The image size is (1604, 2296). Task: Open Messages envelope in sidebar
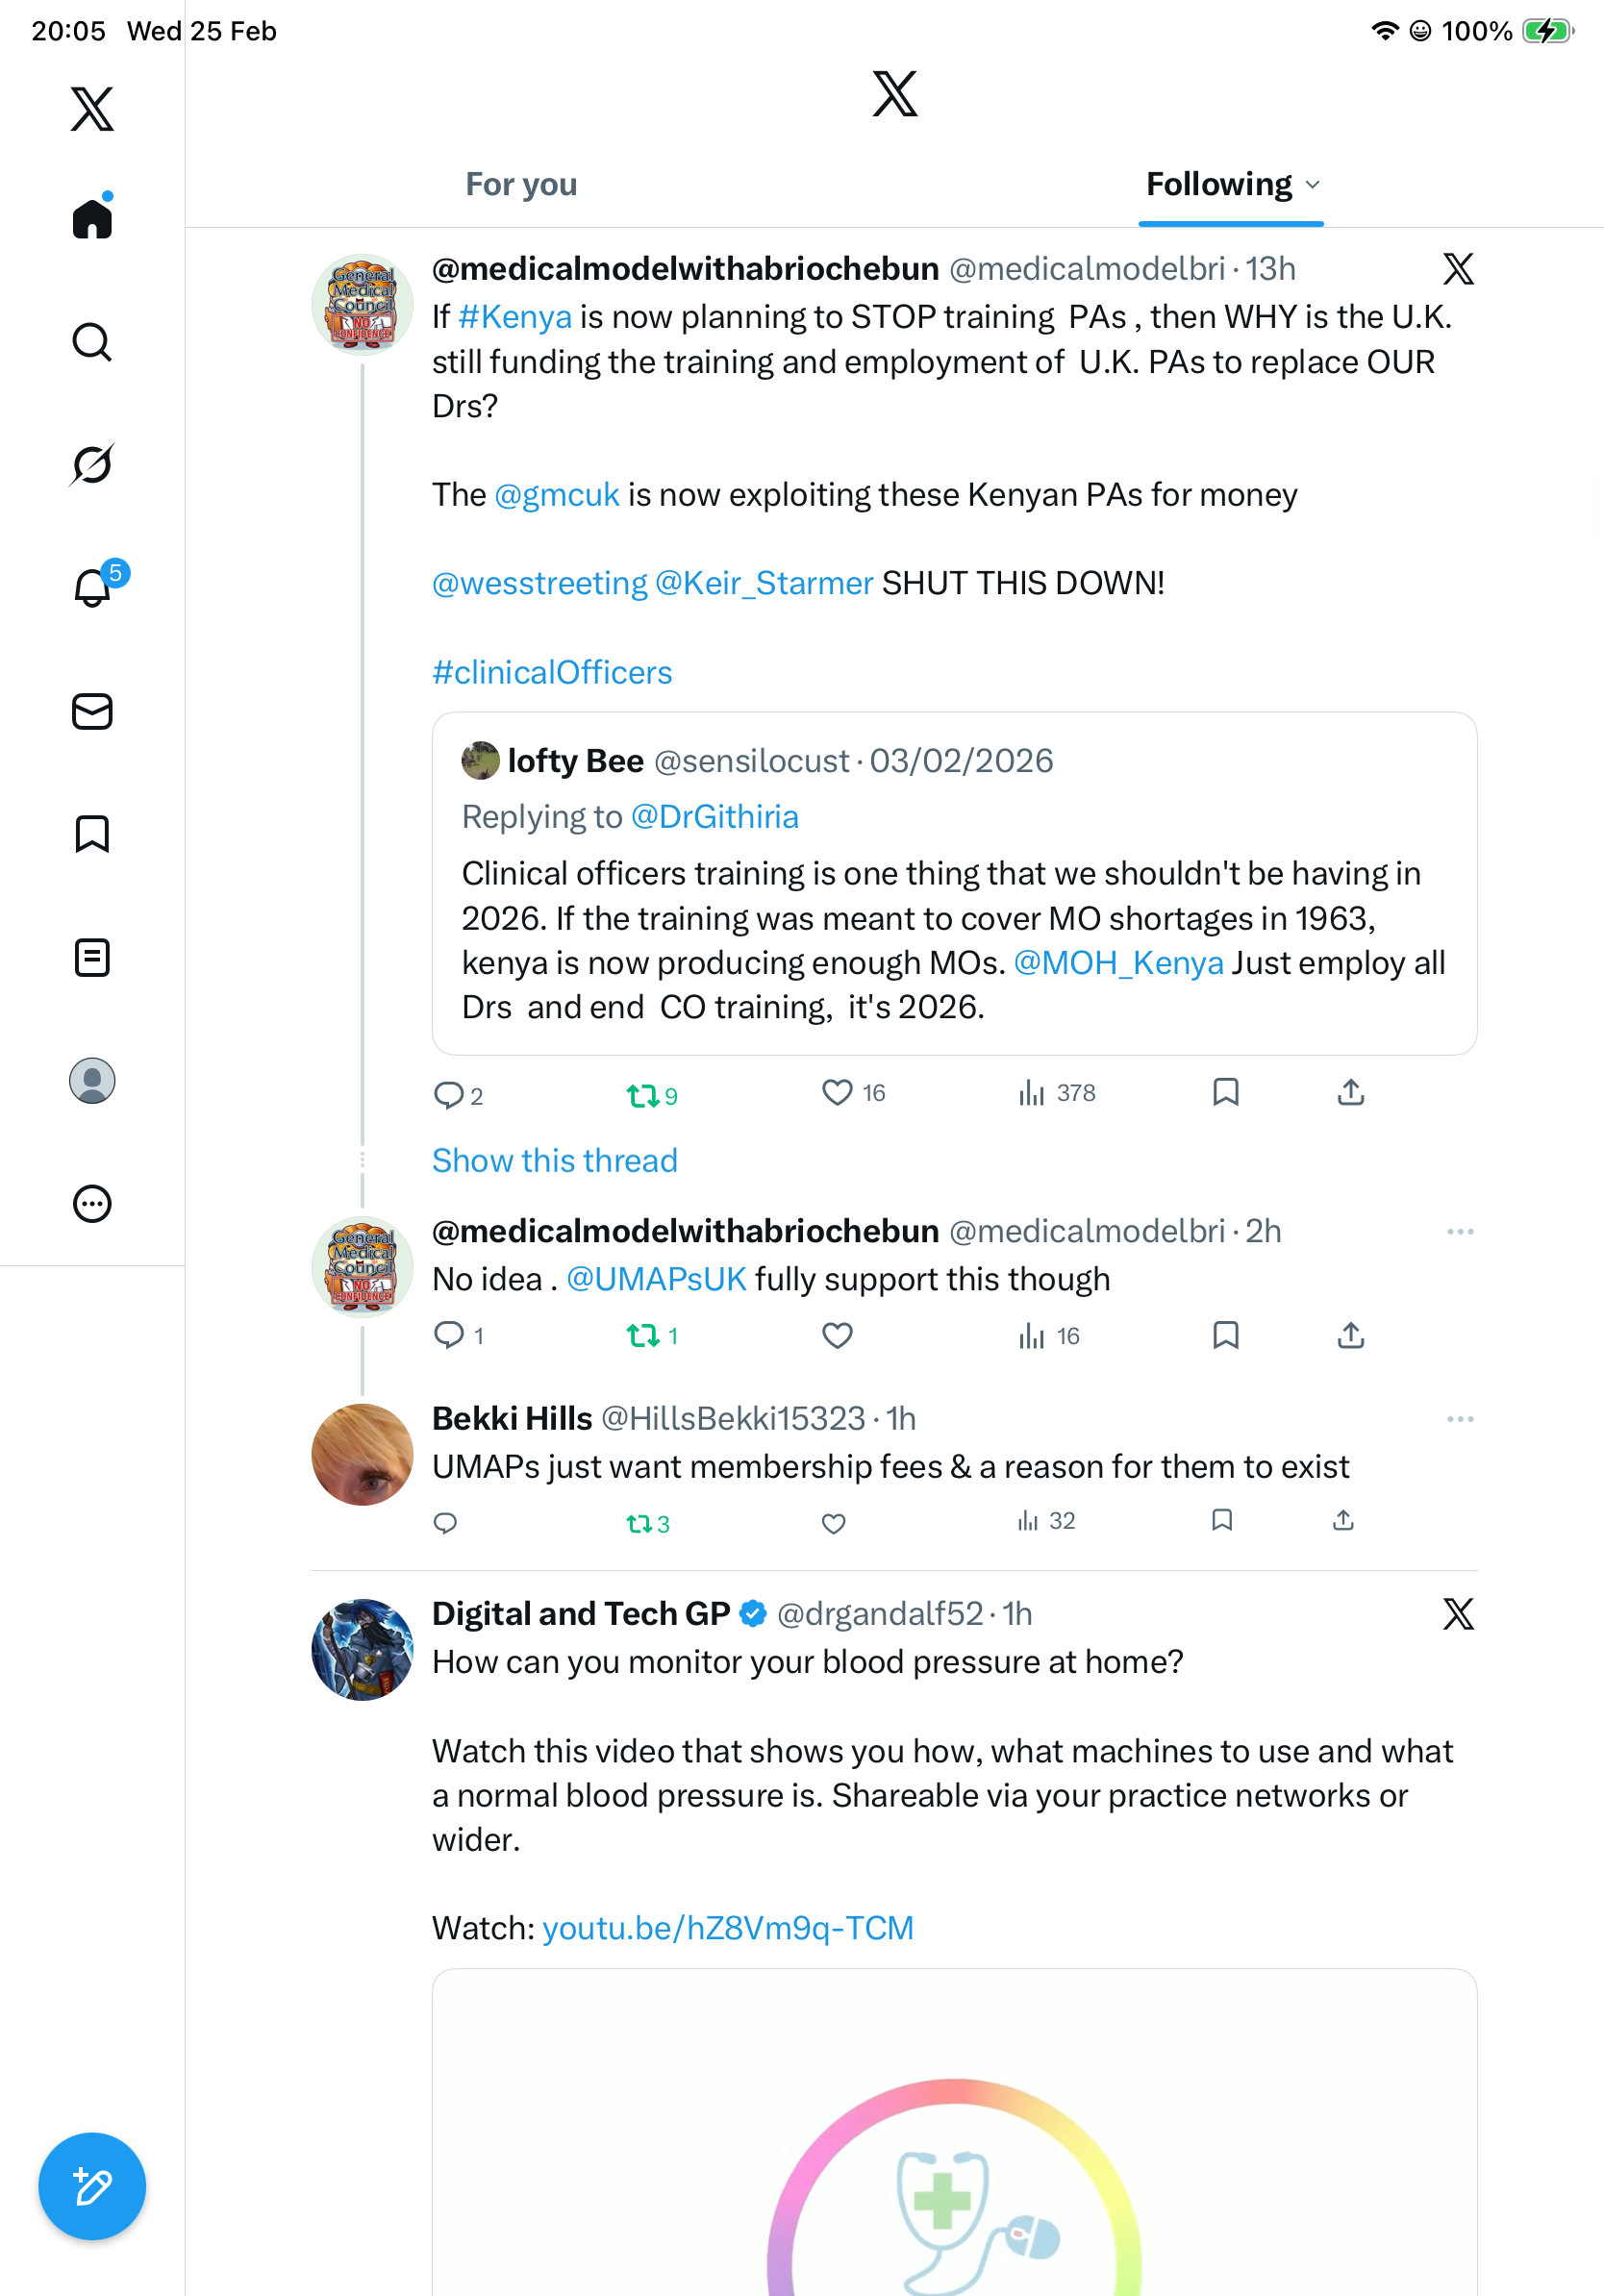tap(92, 711)
